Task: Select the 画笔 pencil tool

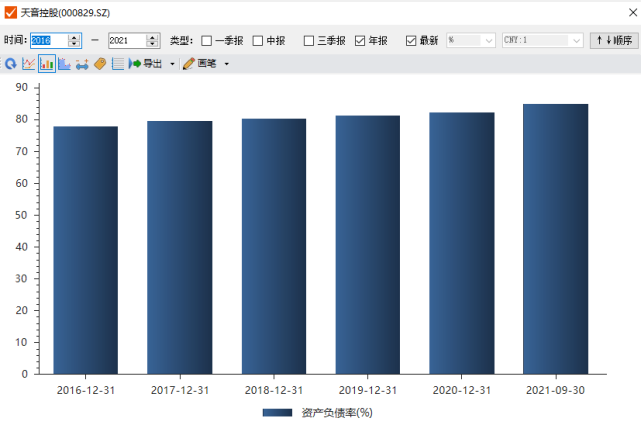Action: point(199,64)
